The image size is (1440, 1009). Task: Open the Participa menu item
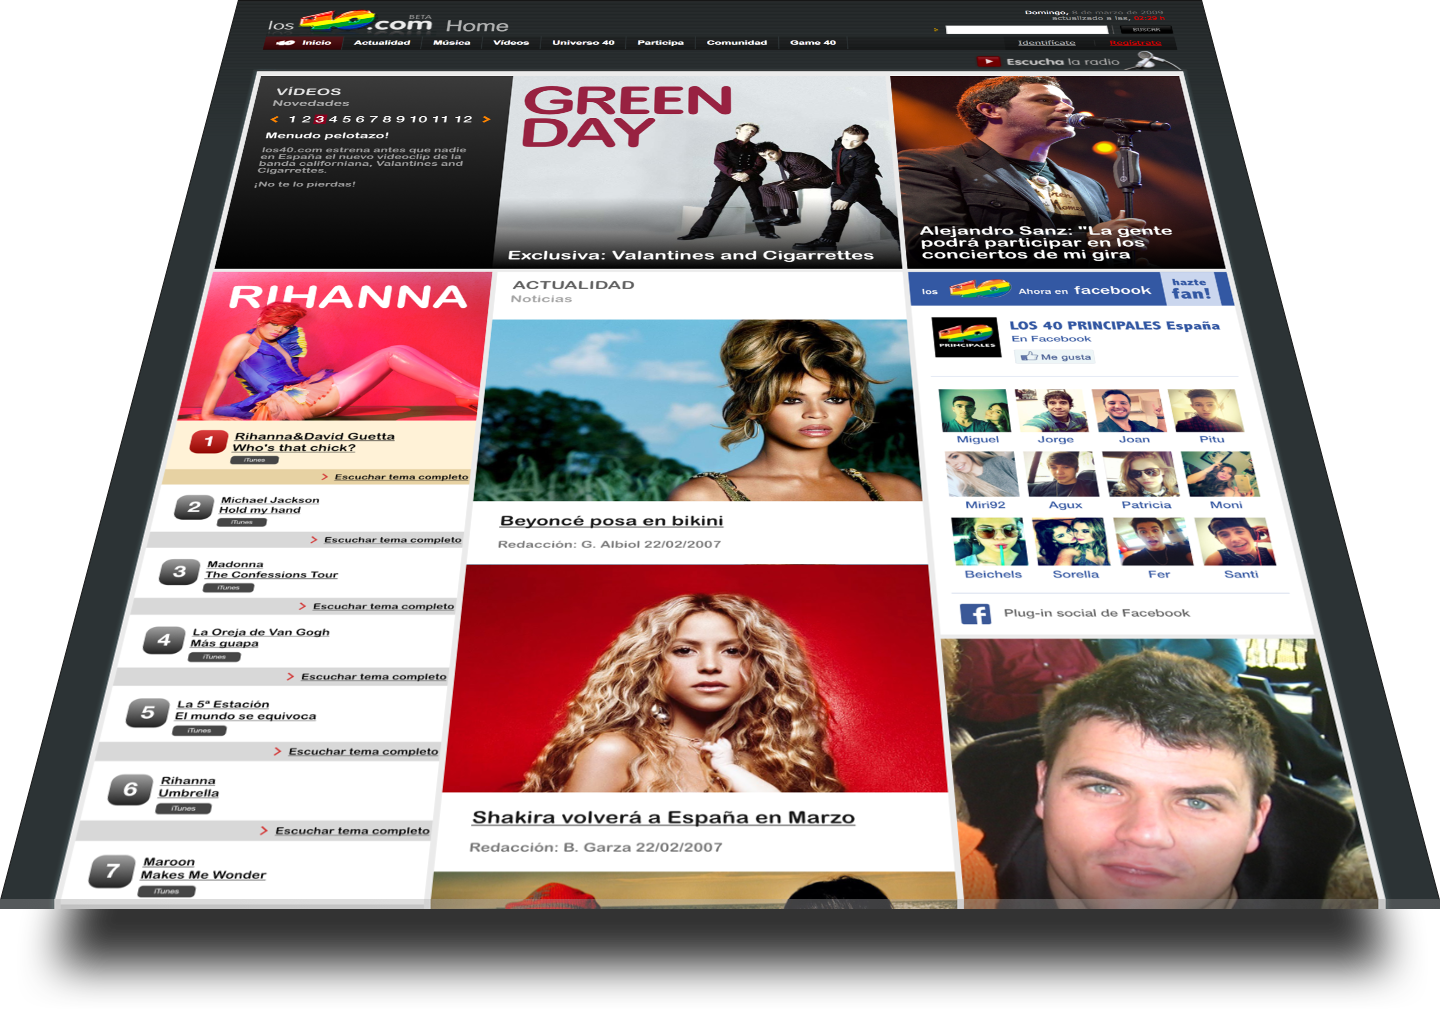(x=660, y=43)
